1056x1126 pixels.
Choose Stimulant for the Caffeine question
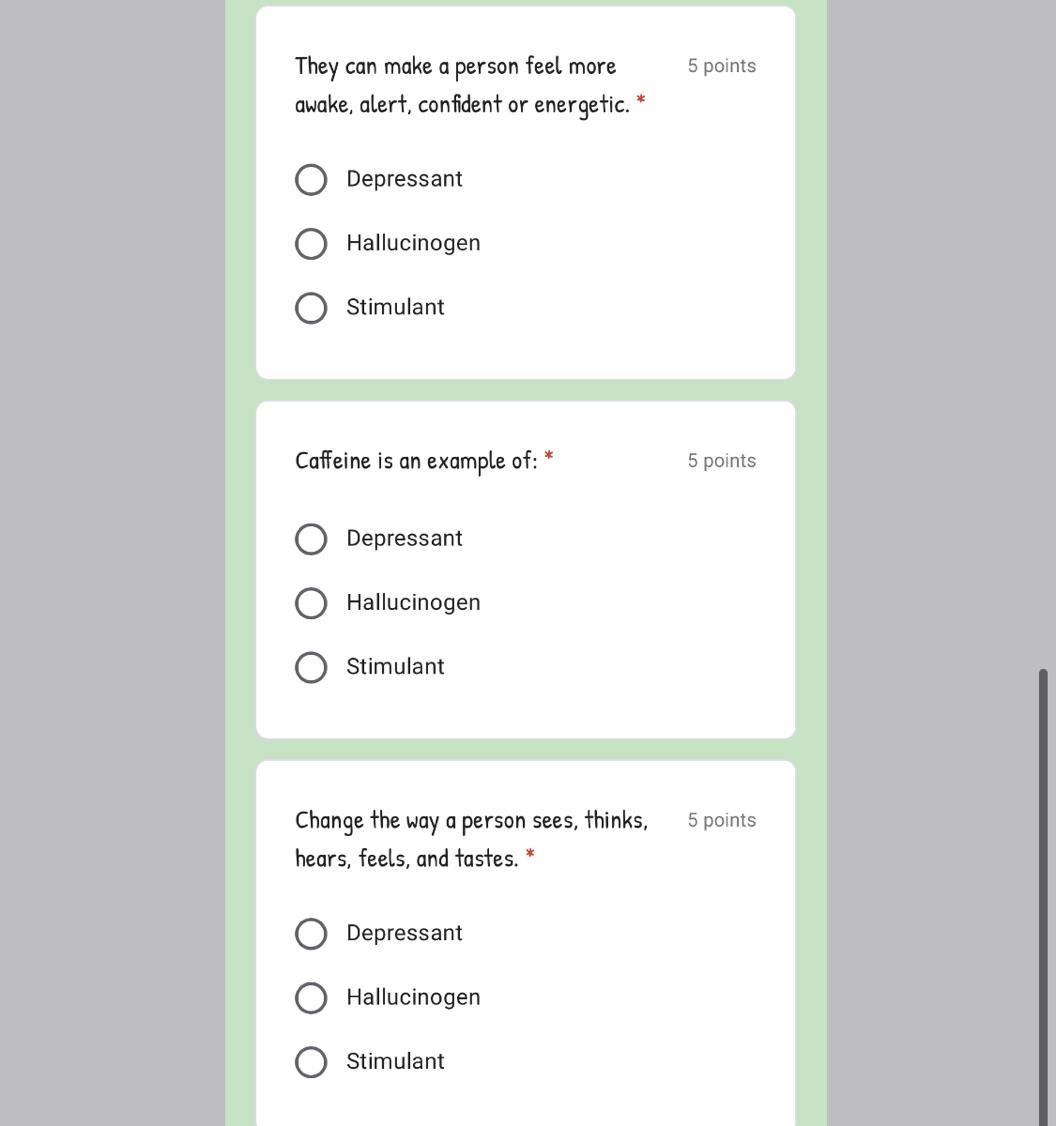tap(311, 667)
